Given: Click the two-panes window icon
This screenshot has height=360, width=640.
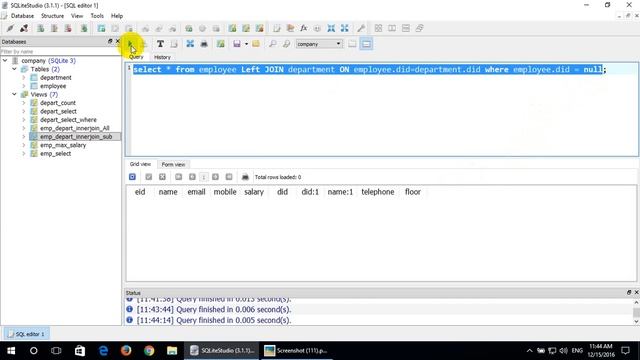Looking at the screenshot, I should pos(392,28).
